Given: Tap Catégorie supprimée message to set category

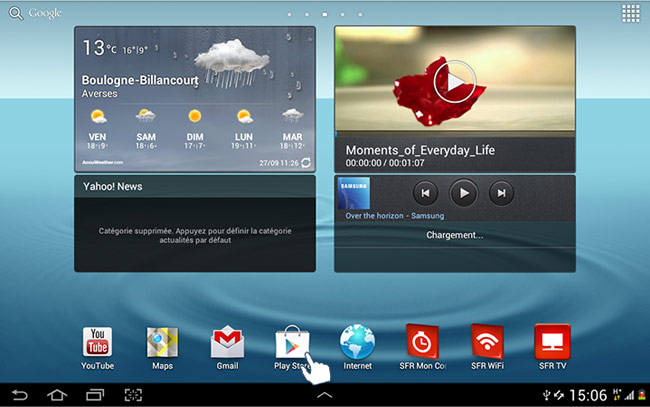Looking at the screenshot, I should pos(195,235).
